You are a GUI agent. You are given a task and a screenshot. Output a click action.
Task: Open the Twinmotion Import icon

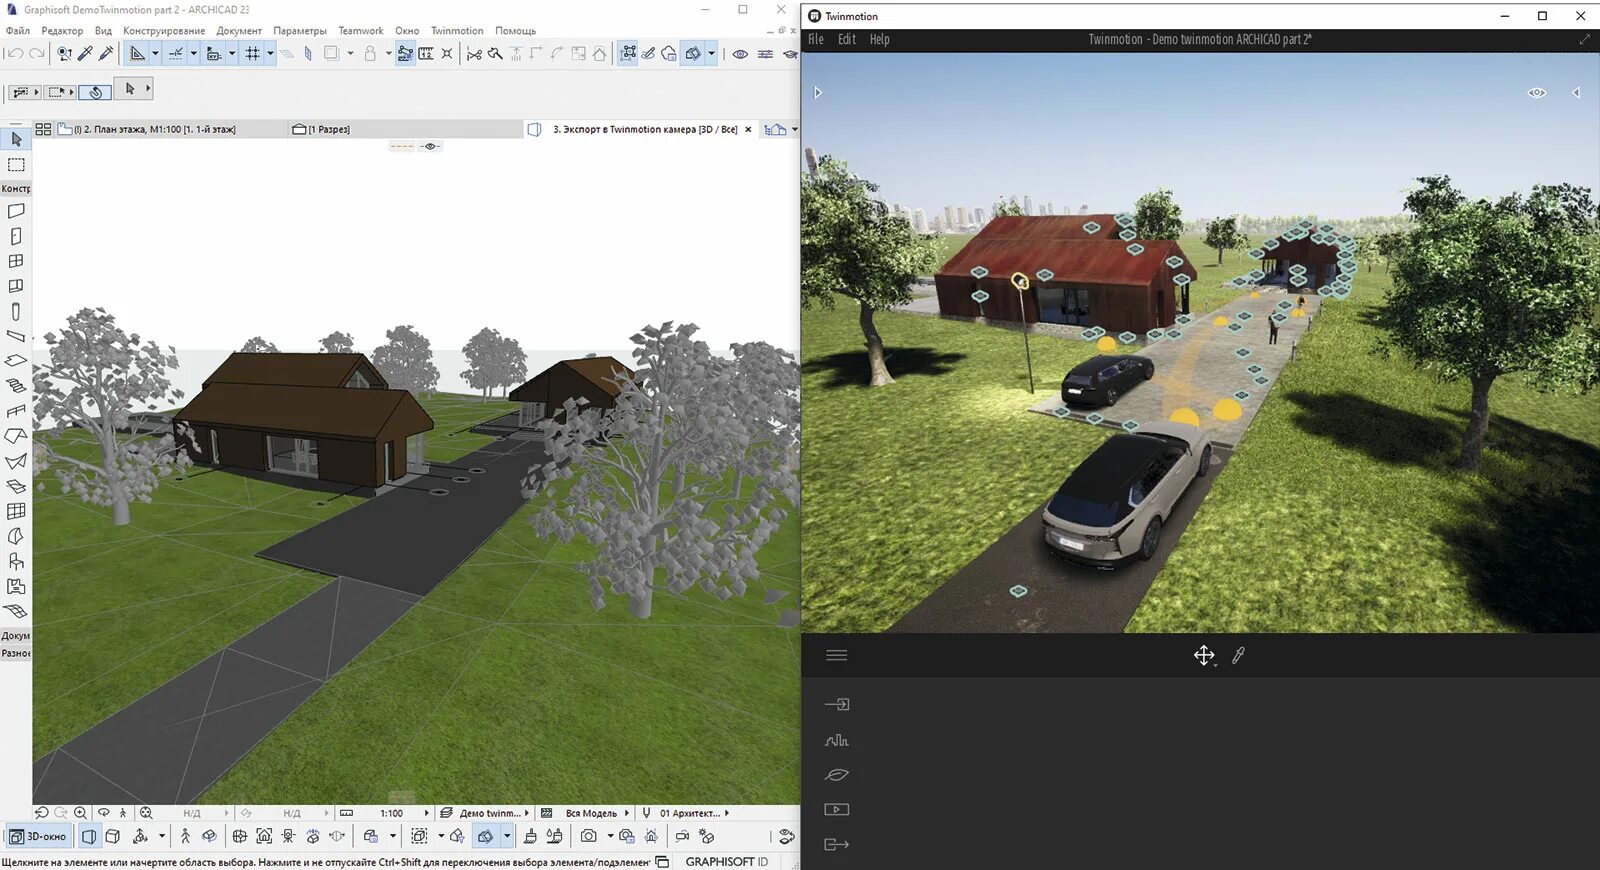click(x=837, y=705)
